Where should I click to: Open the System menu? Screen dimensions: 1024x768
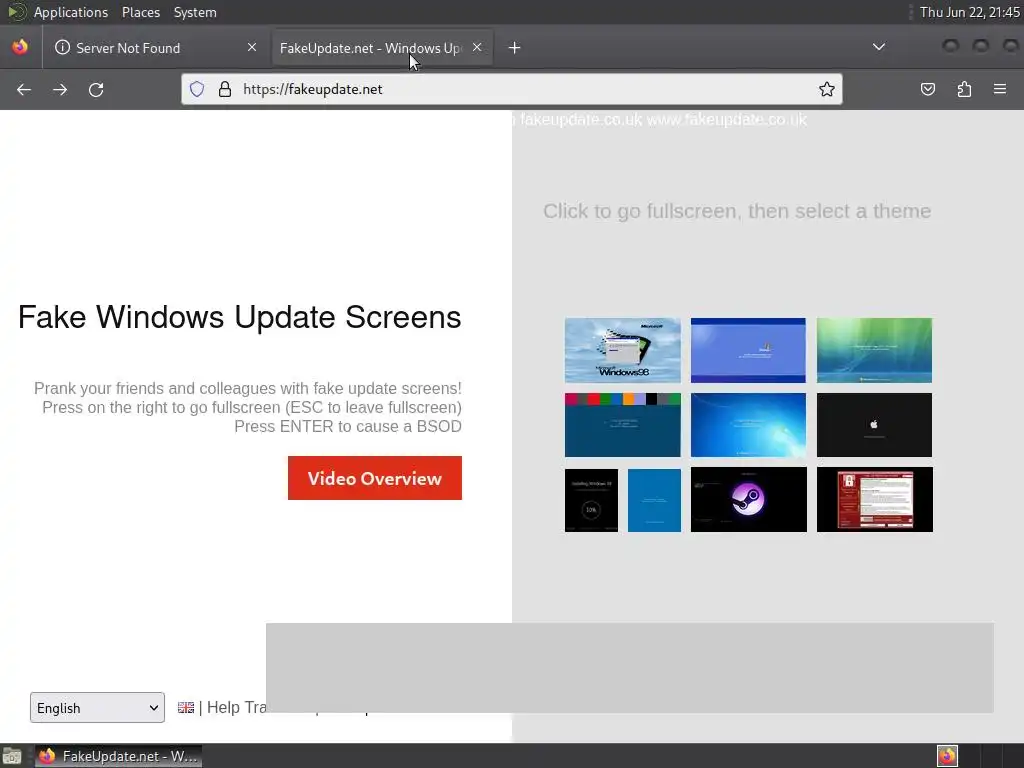click(195, 12)
